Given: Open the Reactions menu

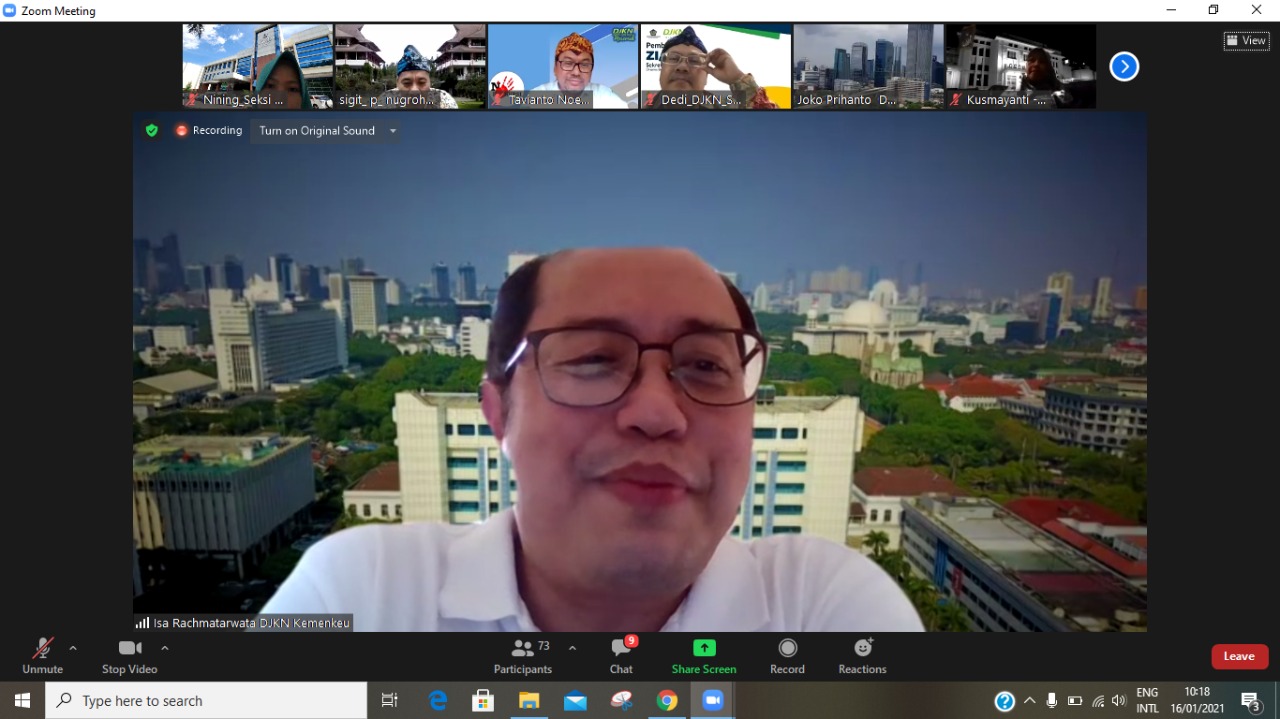Looking at the screenshot, I should (x=862, y=656).
